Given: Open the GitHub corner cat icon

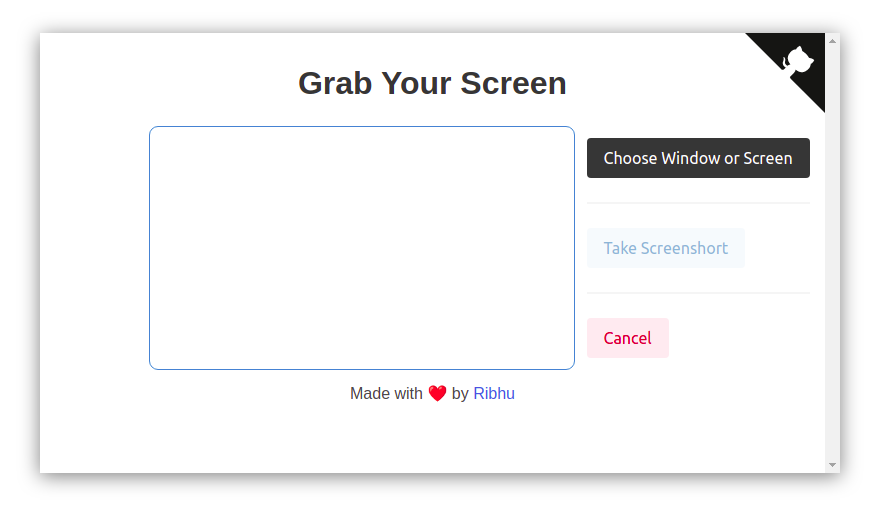Looking at the screenshot, I should coord(797,60).
